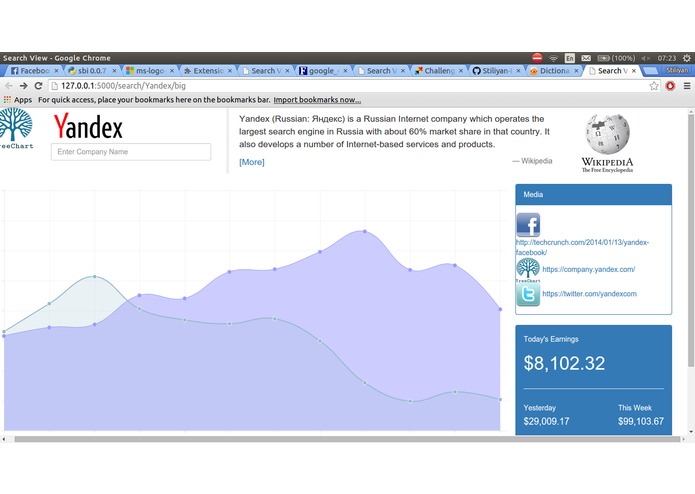Open the system gear menu
This screenshot has width=695, height=494.
pyautogui.click(x=687, y=58)
